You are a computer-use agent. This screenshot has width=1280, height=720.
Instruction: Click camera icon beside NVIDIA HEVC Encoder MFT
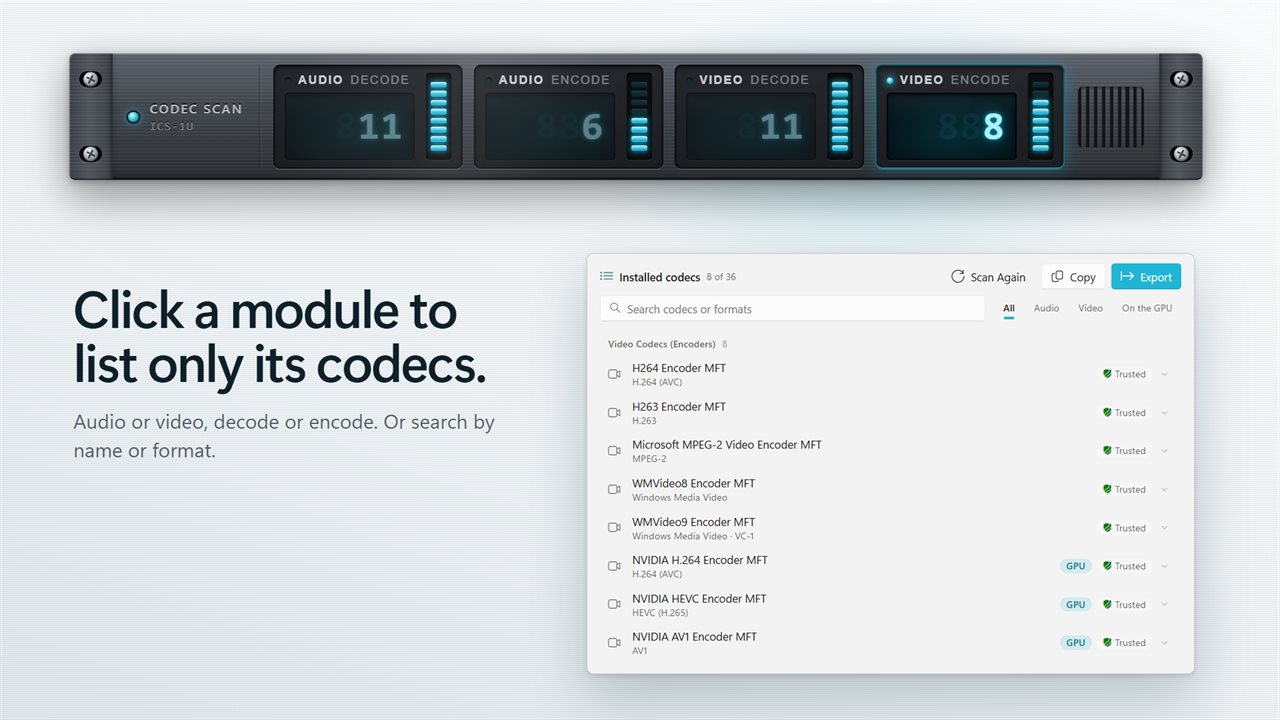pyautogui.click(x=614, y=604)
